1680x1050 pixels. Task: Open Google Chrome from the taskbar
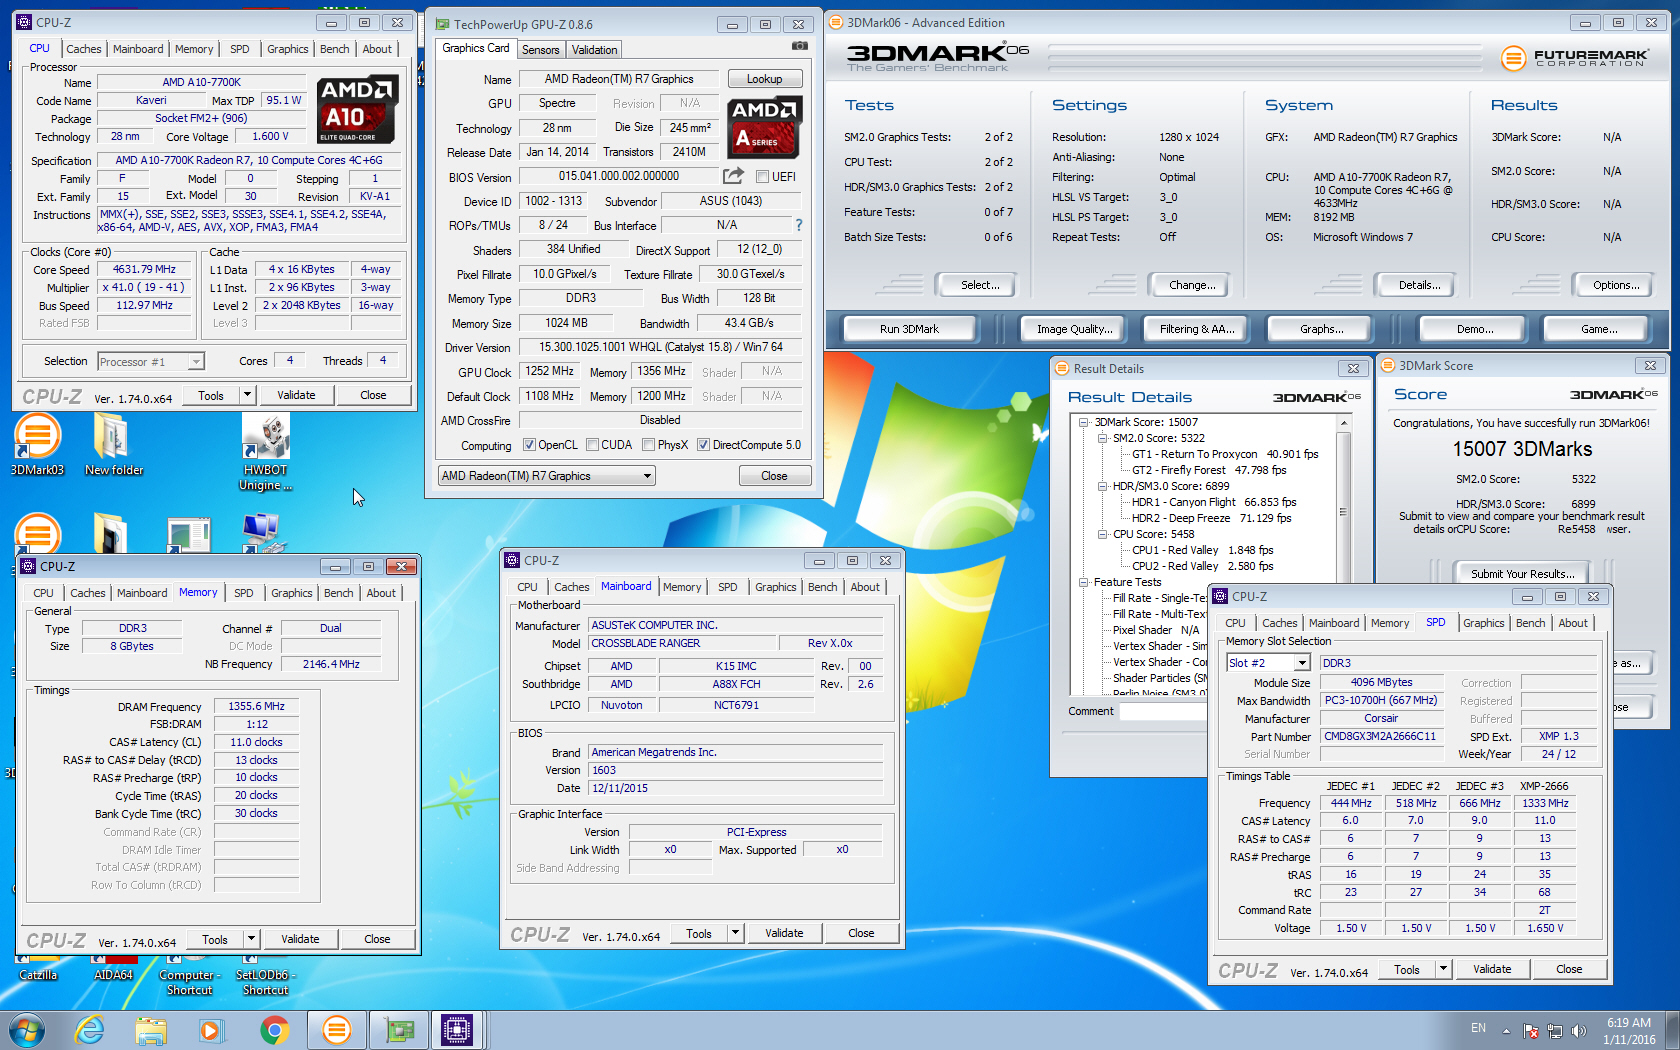coord(274,1030)
